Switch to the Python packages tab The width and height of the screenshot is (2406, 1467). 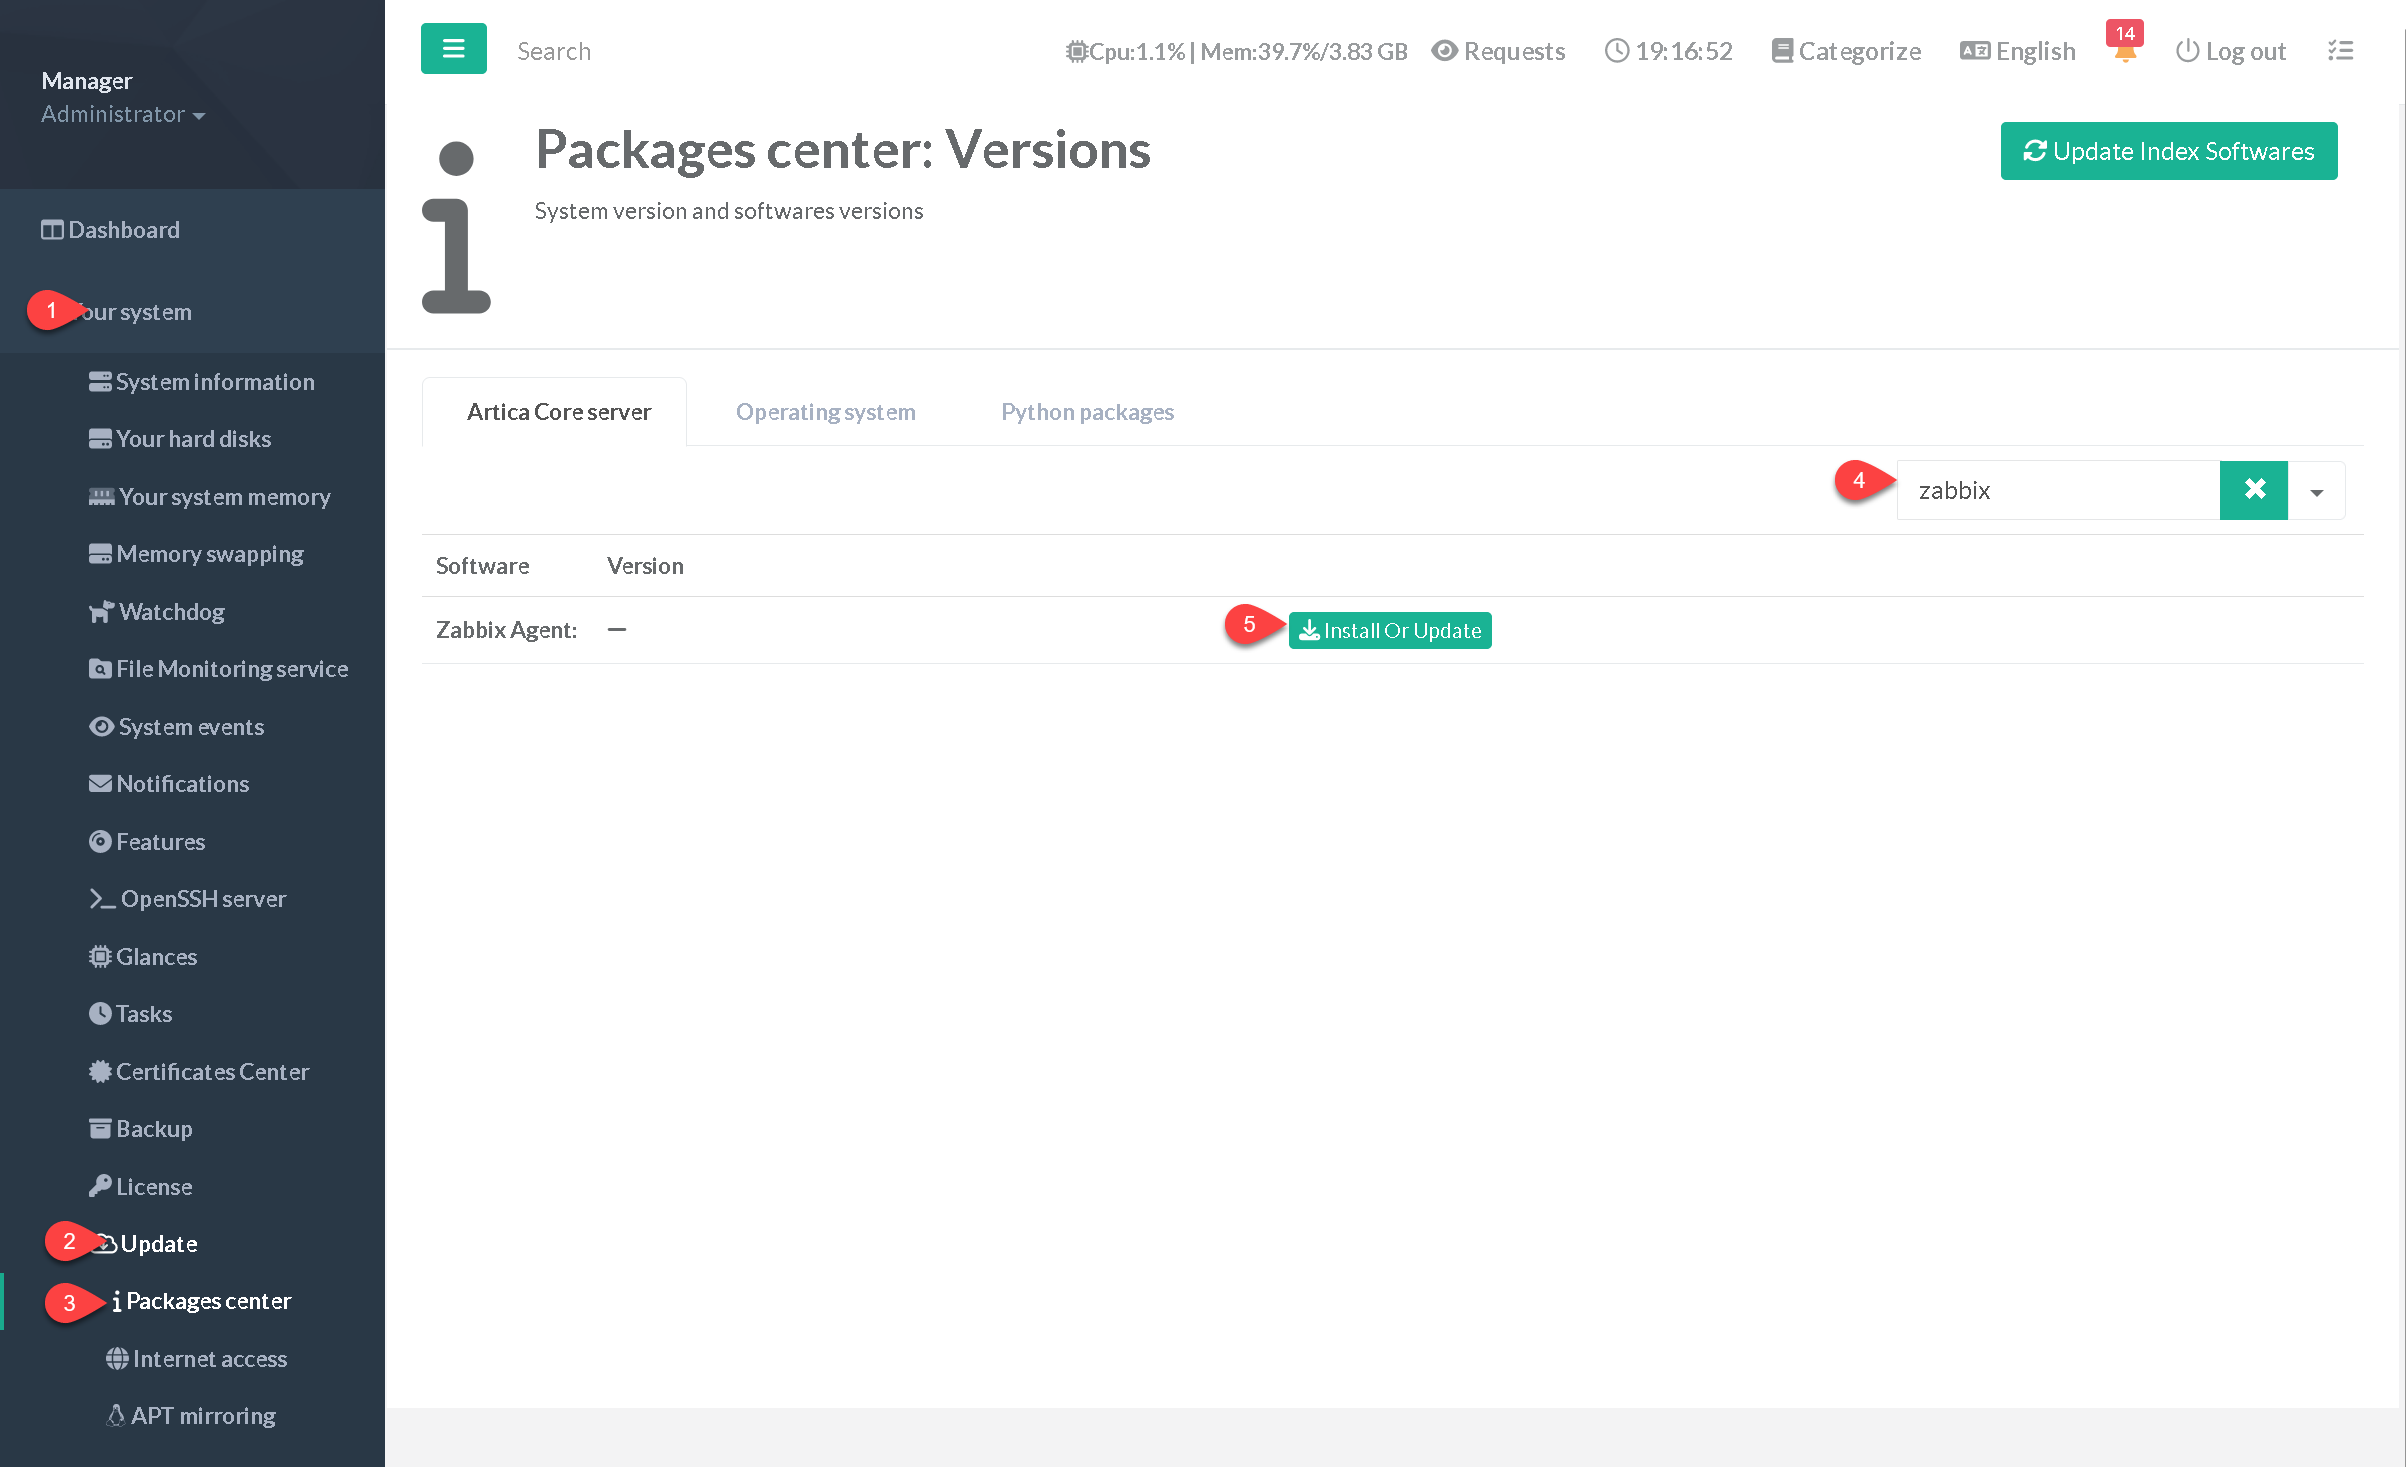(x=1087, y=412)
